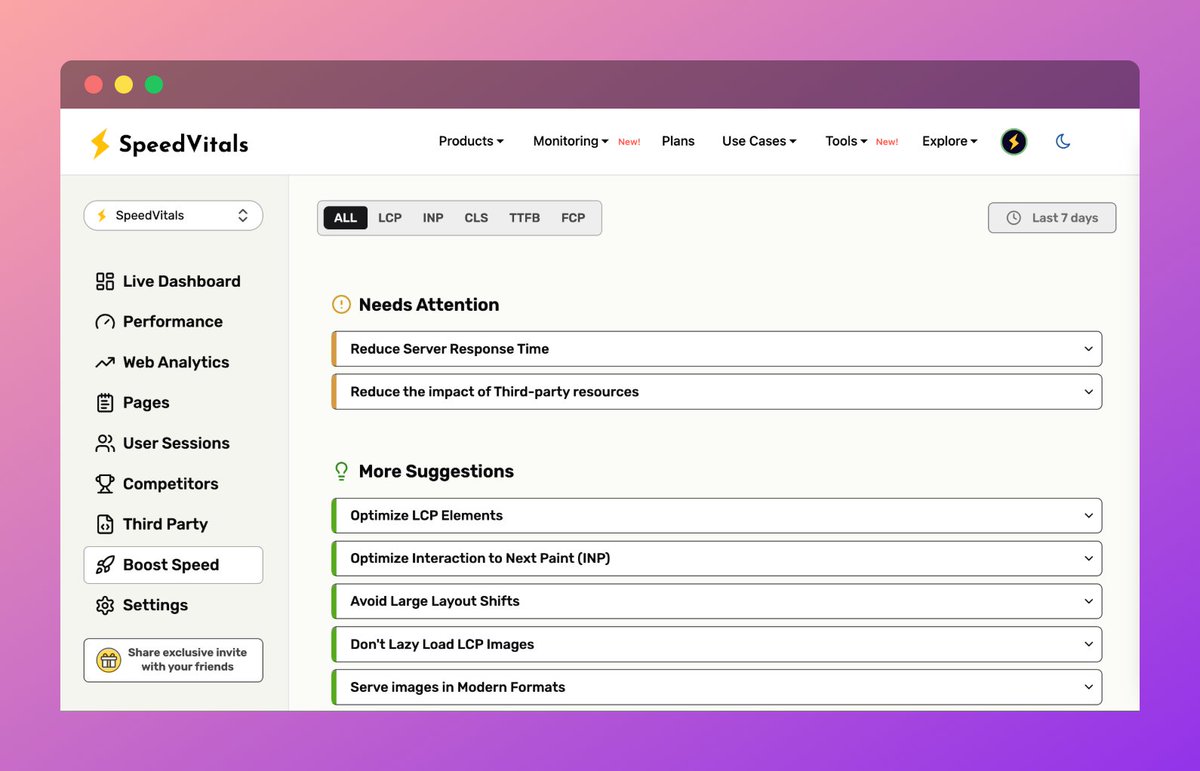The width and height of the screenshot is (1200, 771).
Task: Click the Serve images in Modern Formats title
Action: [457, 688]
